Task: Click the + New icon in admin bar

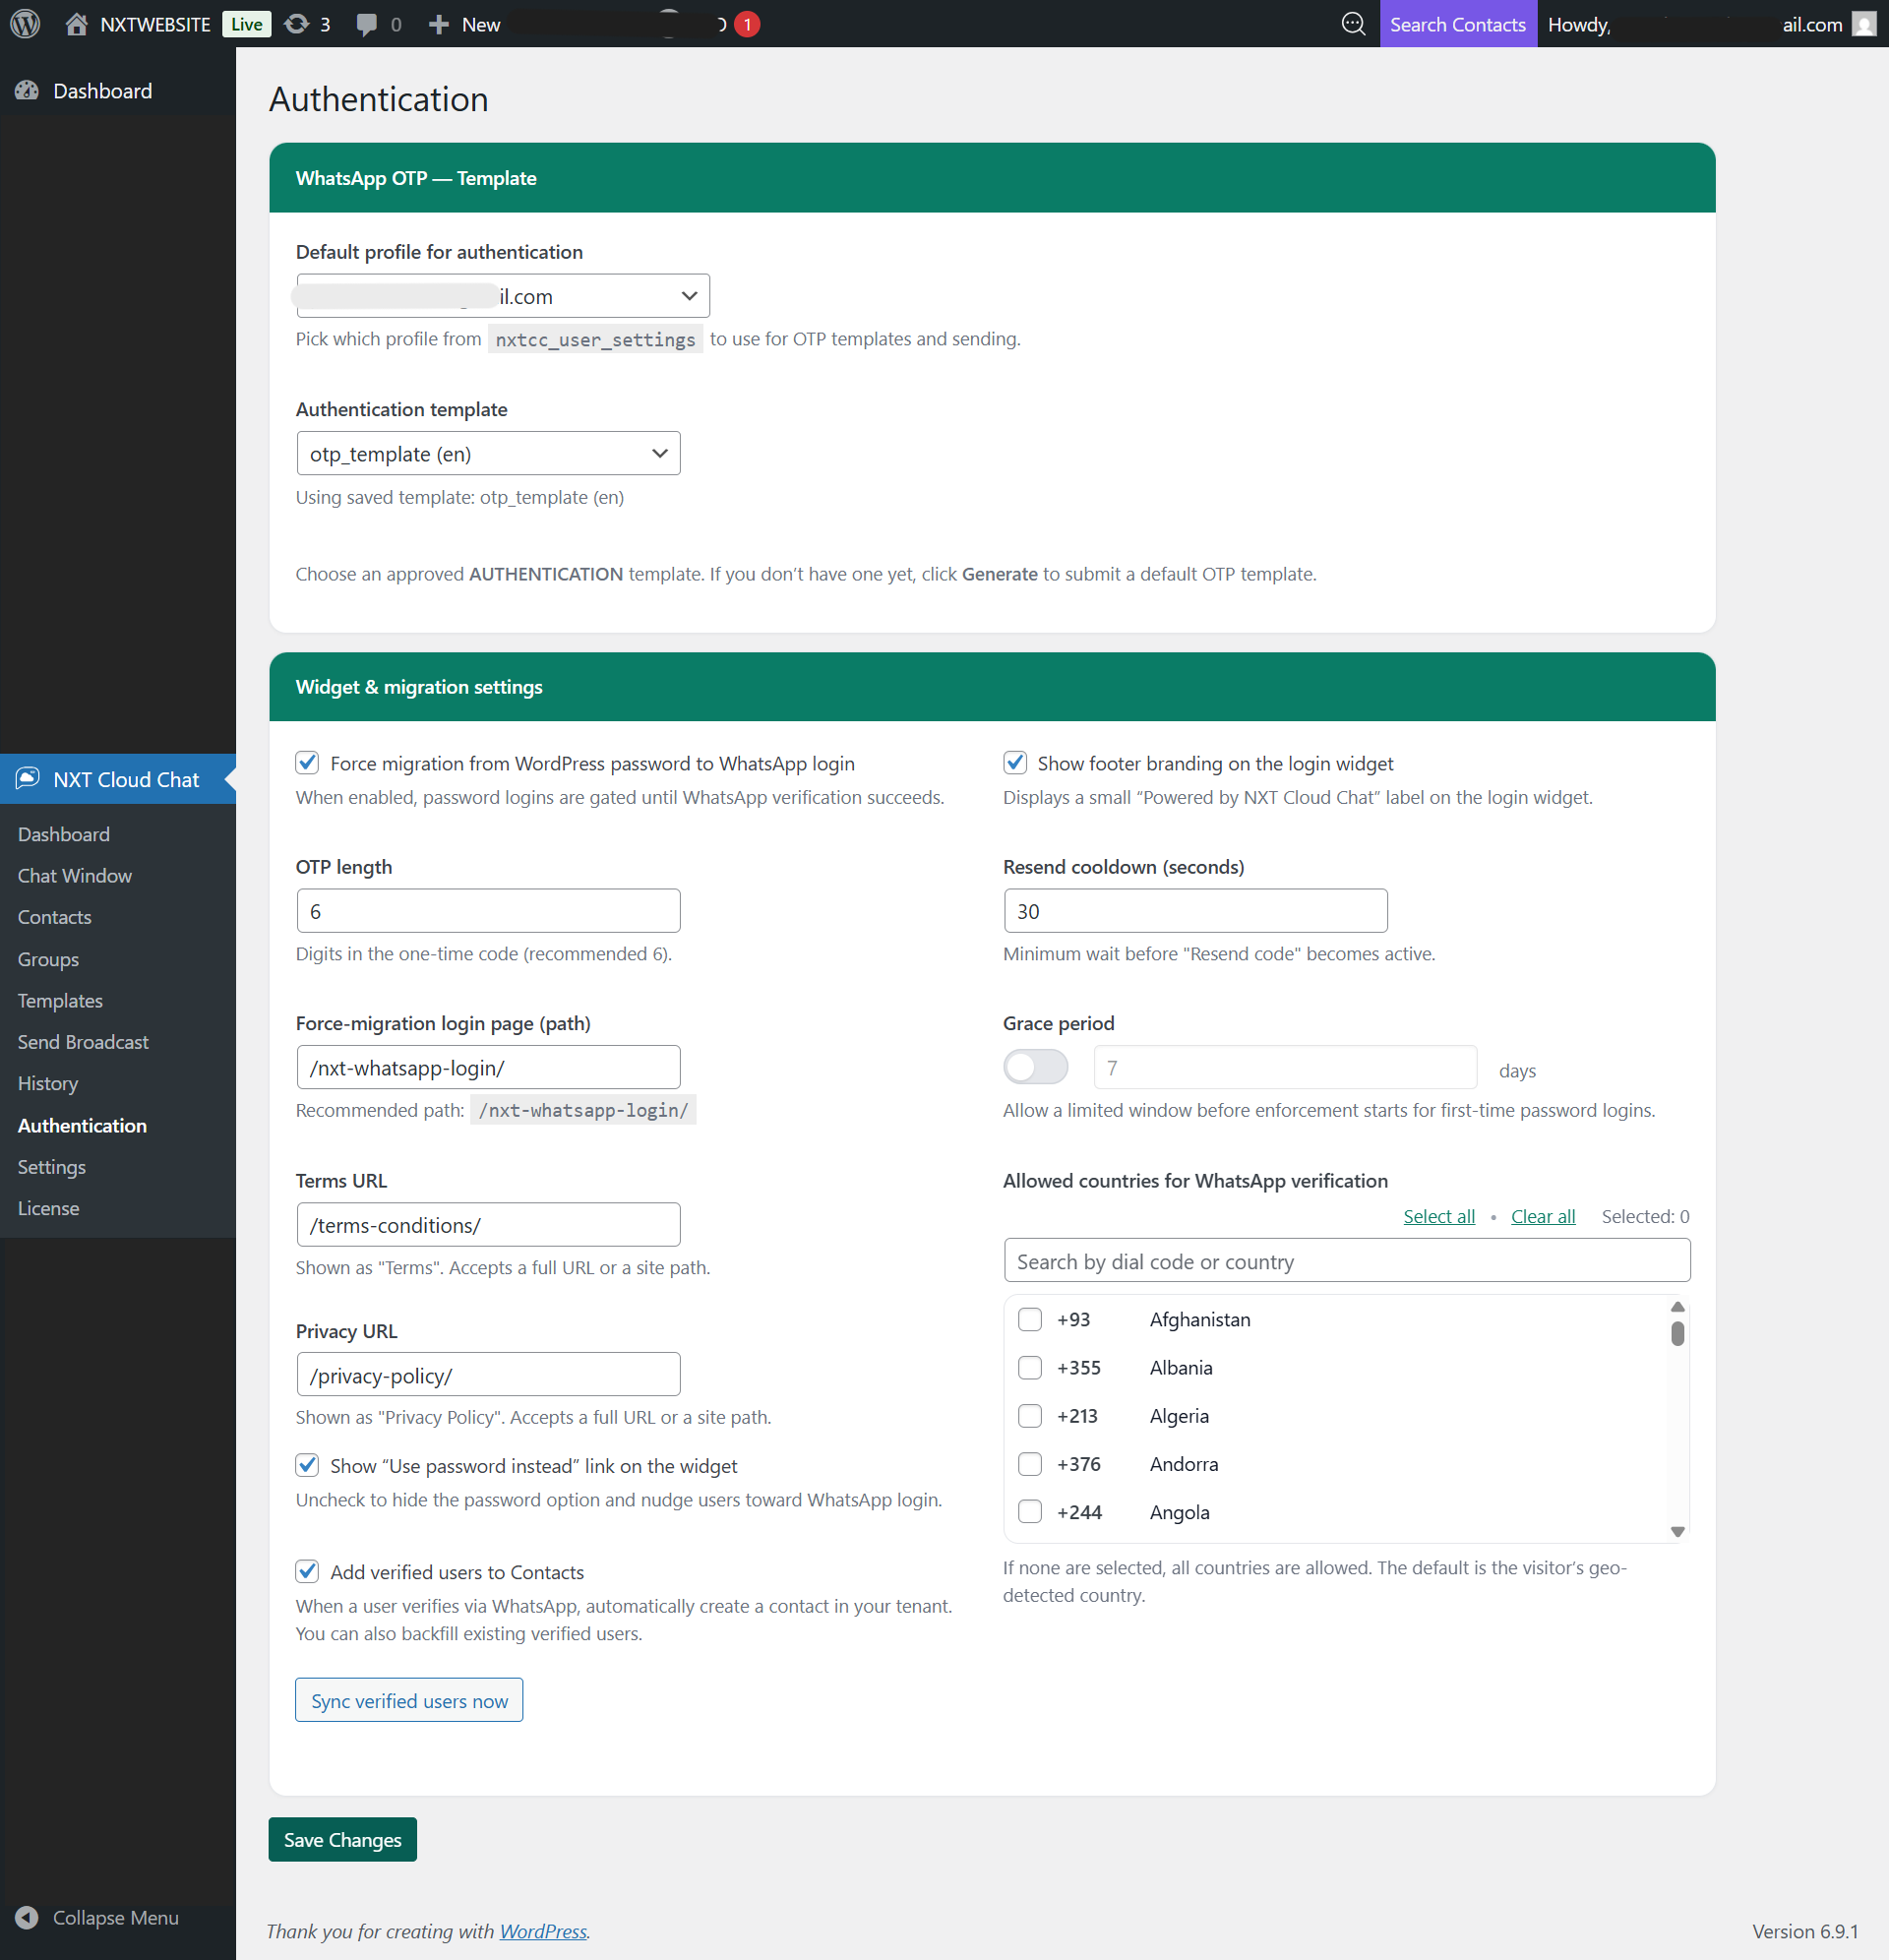Action: tap(439, 23)
